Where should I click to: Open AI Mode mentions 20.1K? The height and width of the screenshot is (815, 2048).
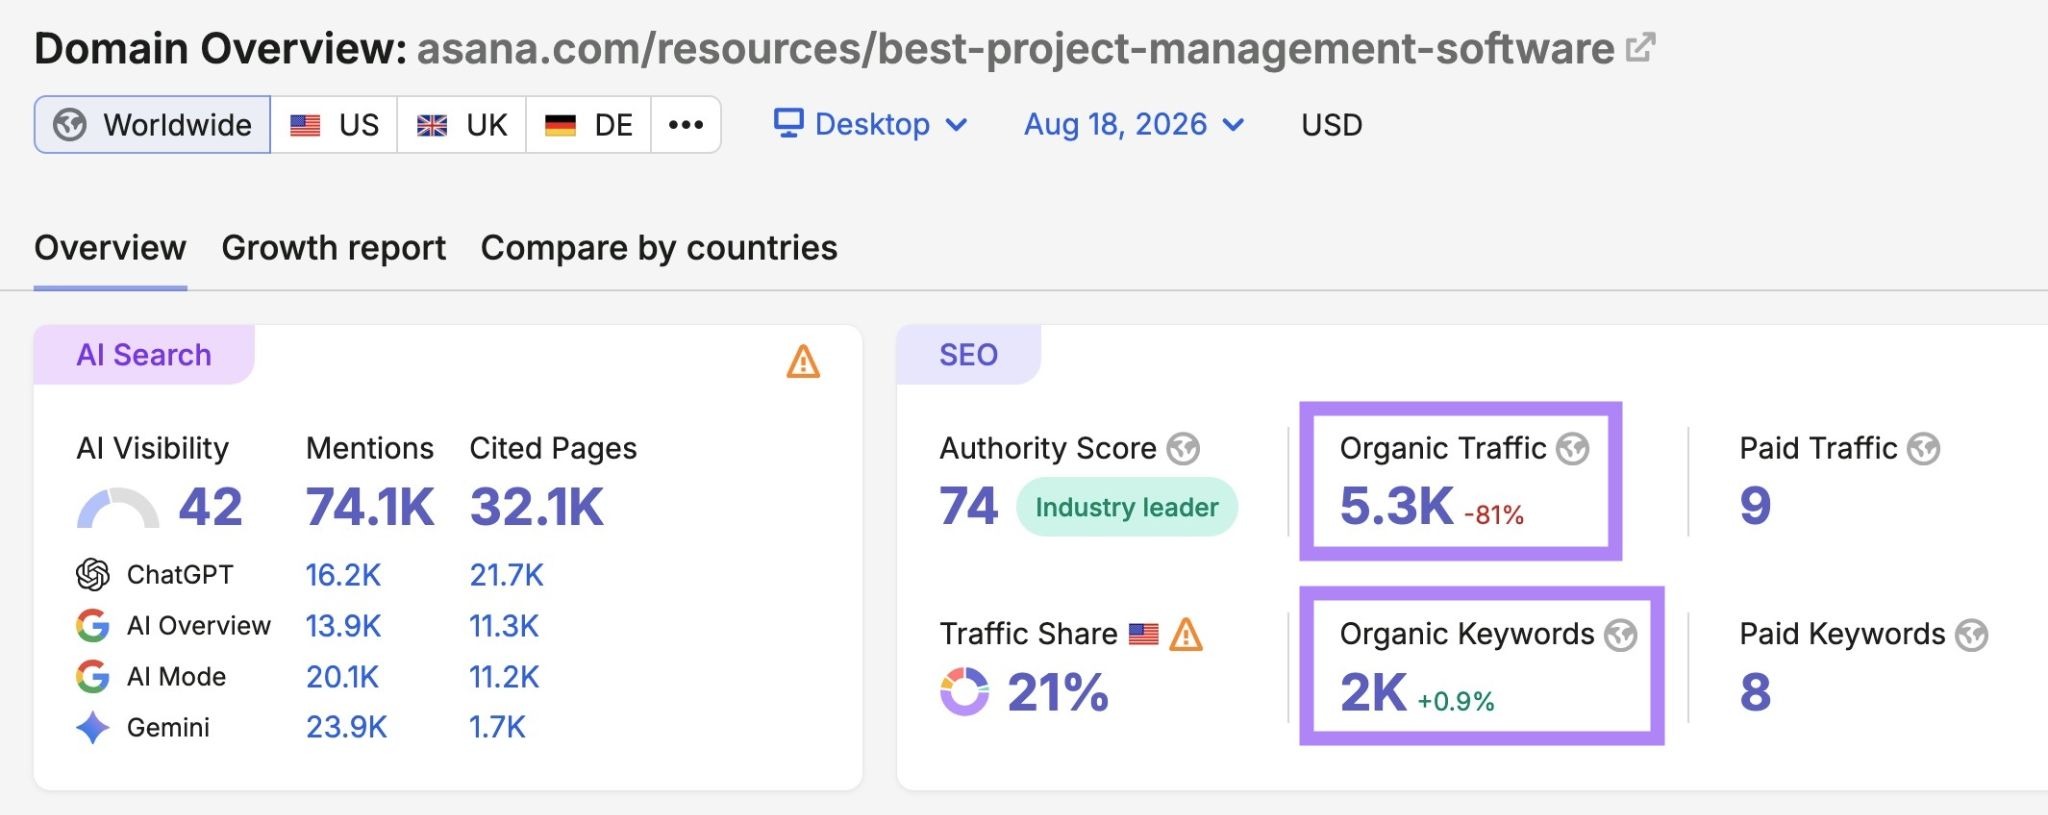click(342, 677)
